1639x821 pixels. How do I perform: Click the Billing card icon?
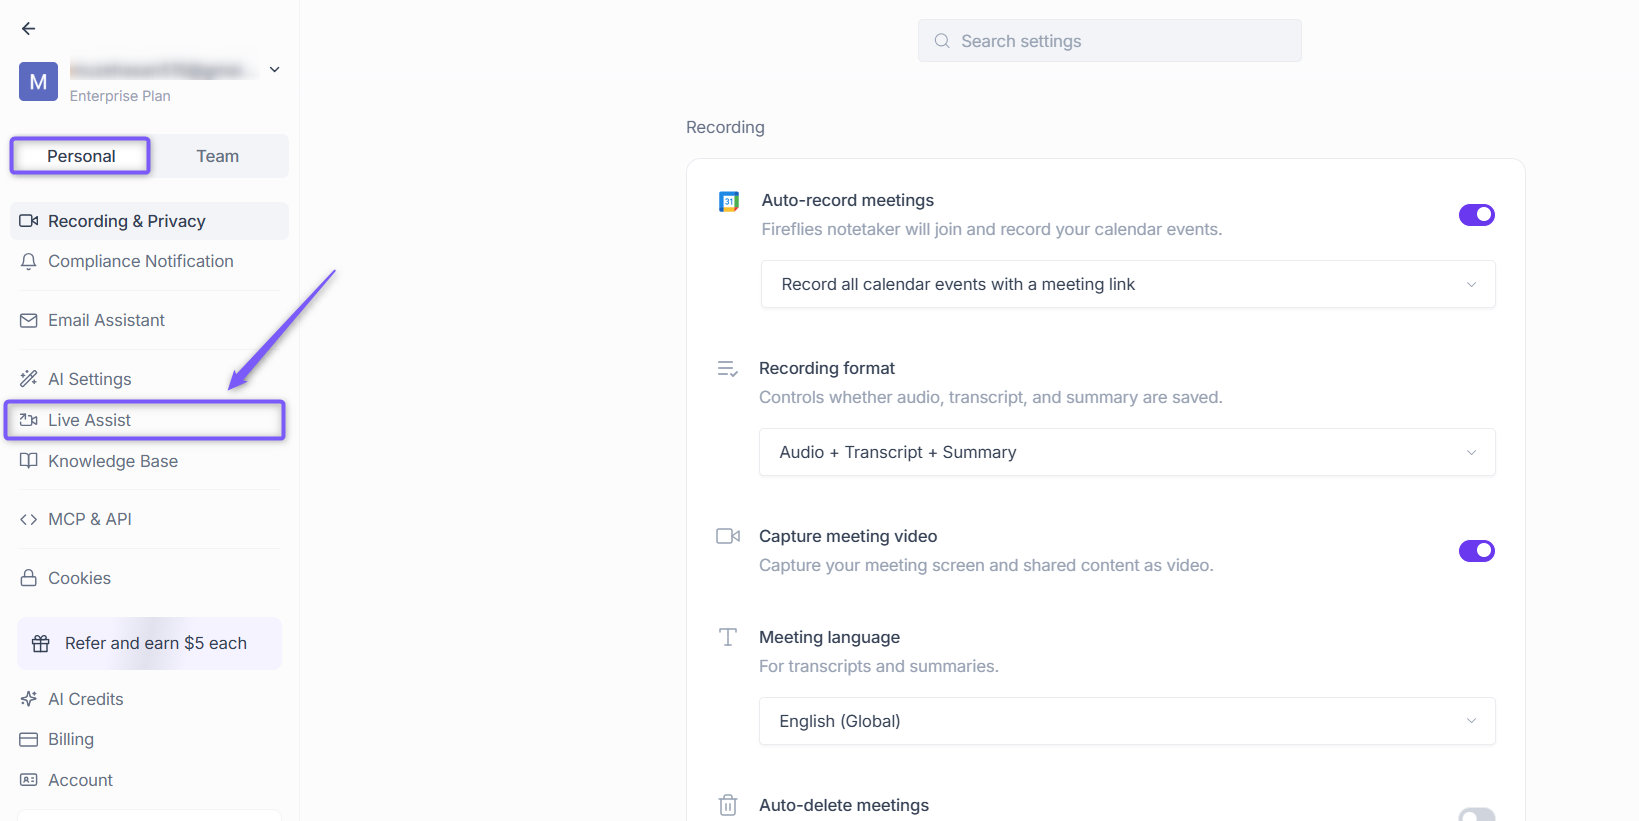(x=29, y=739)
